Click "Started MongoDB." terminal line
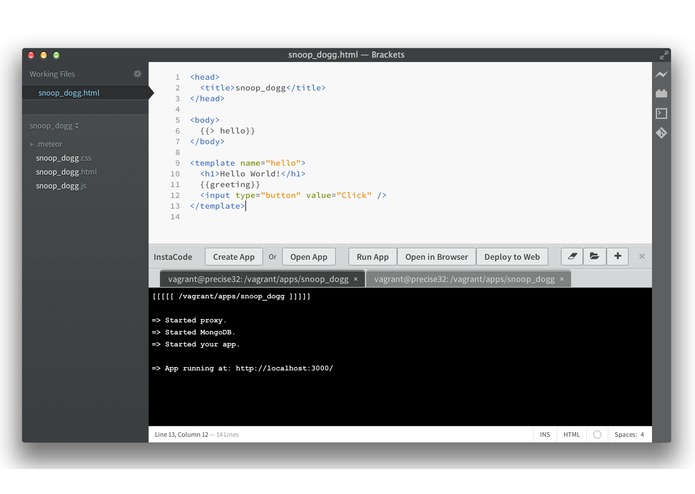The height and width of the screenshot is (494, 695). 193,332
